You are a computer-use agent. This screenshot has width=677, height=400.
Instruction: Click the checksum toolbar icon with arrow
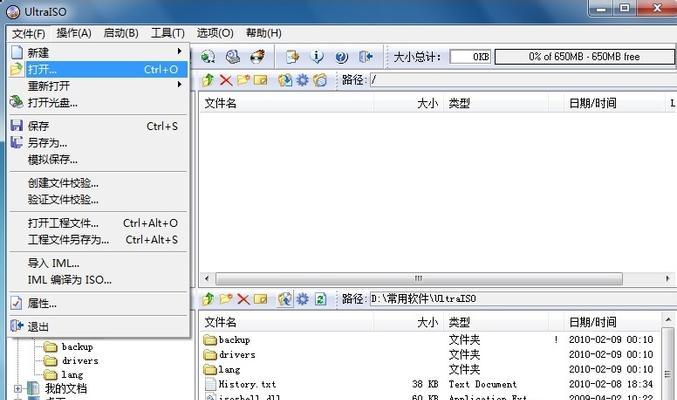tap(292, 57)
